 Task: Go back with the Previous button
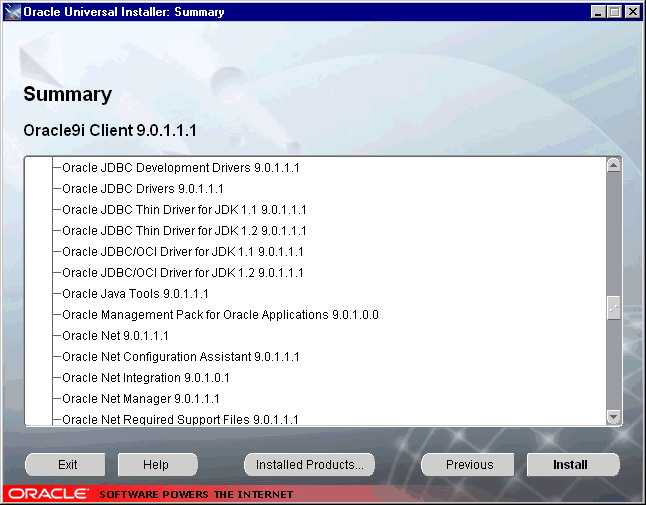[x=468, y=465]
